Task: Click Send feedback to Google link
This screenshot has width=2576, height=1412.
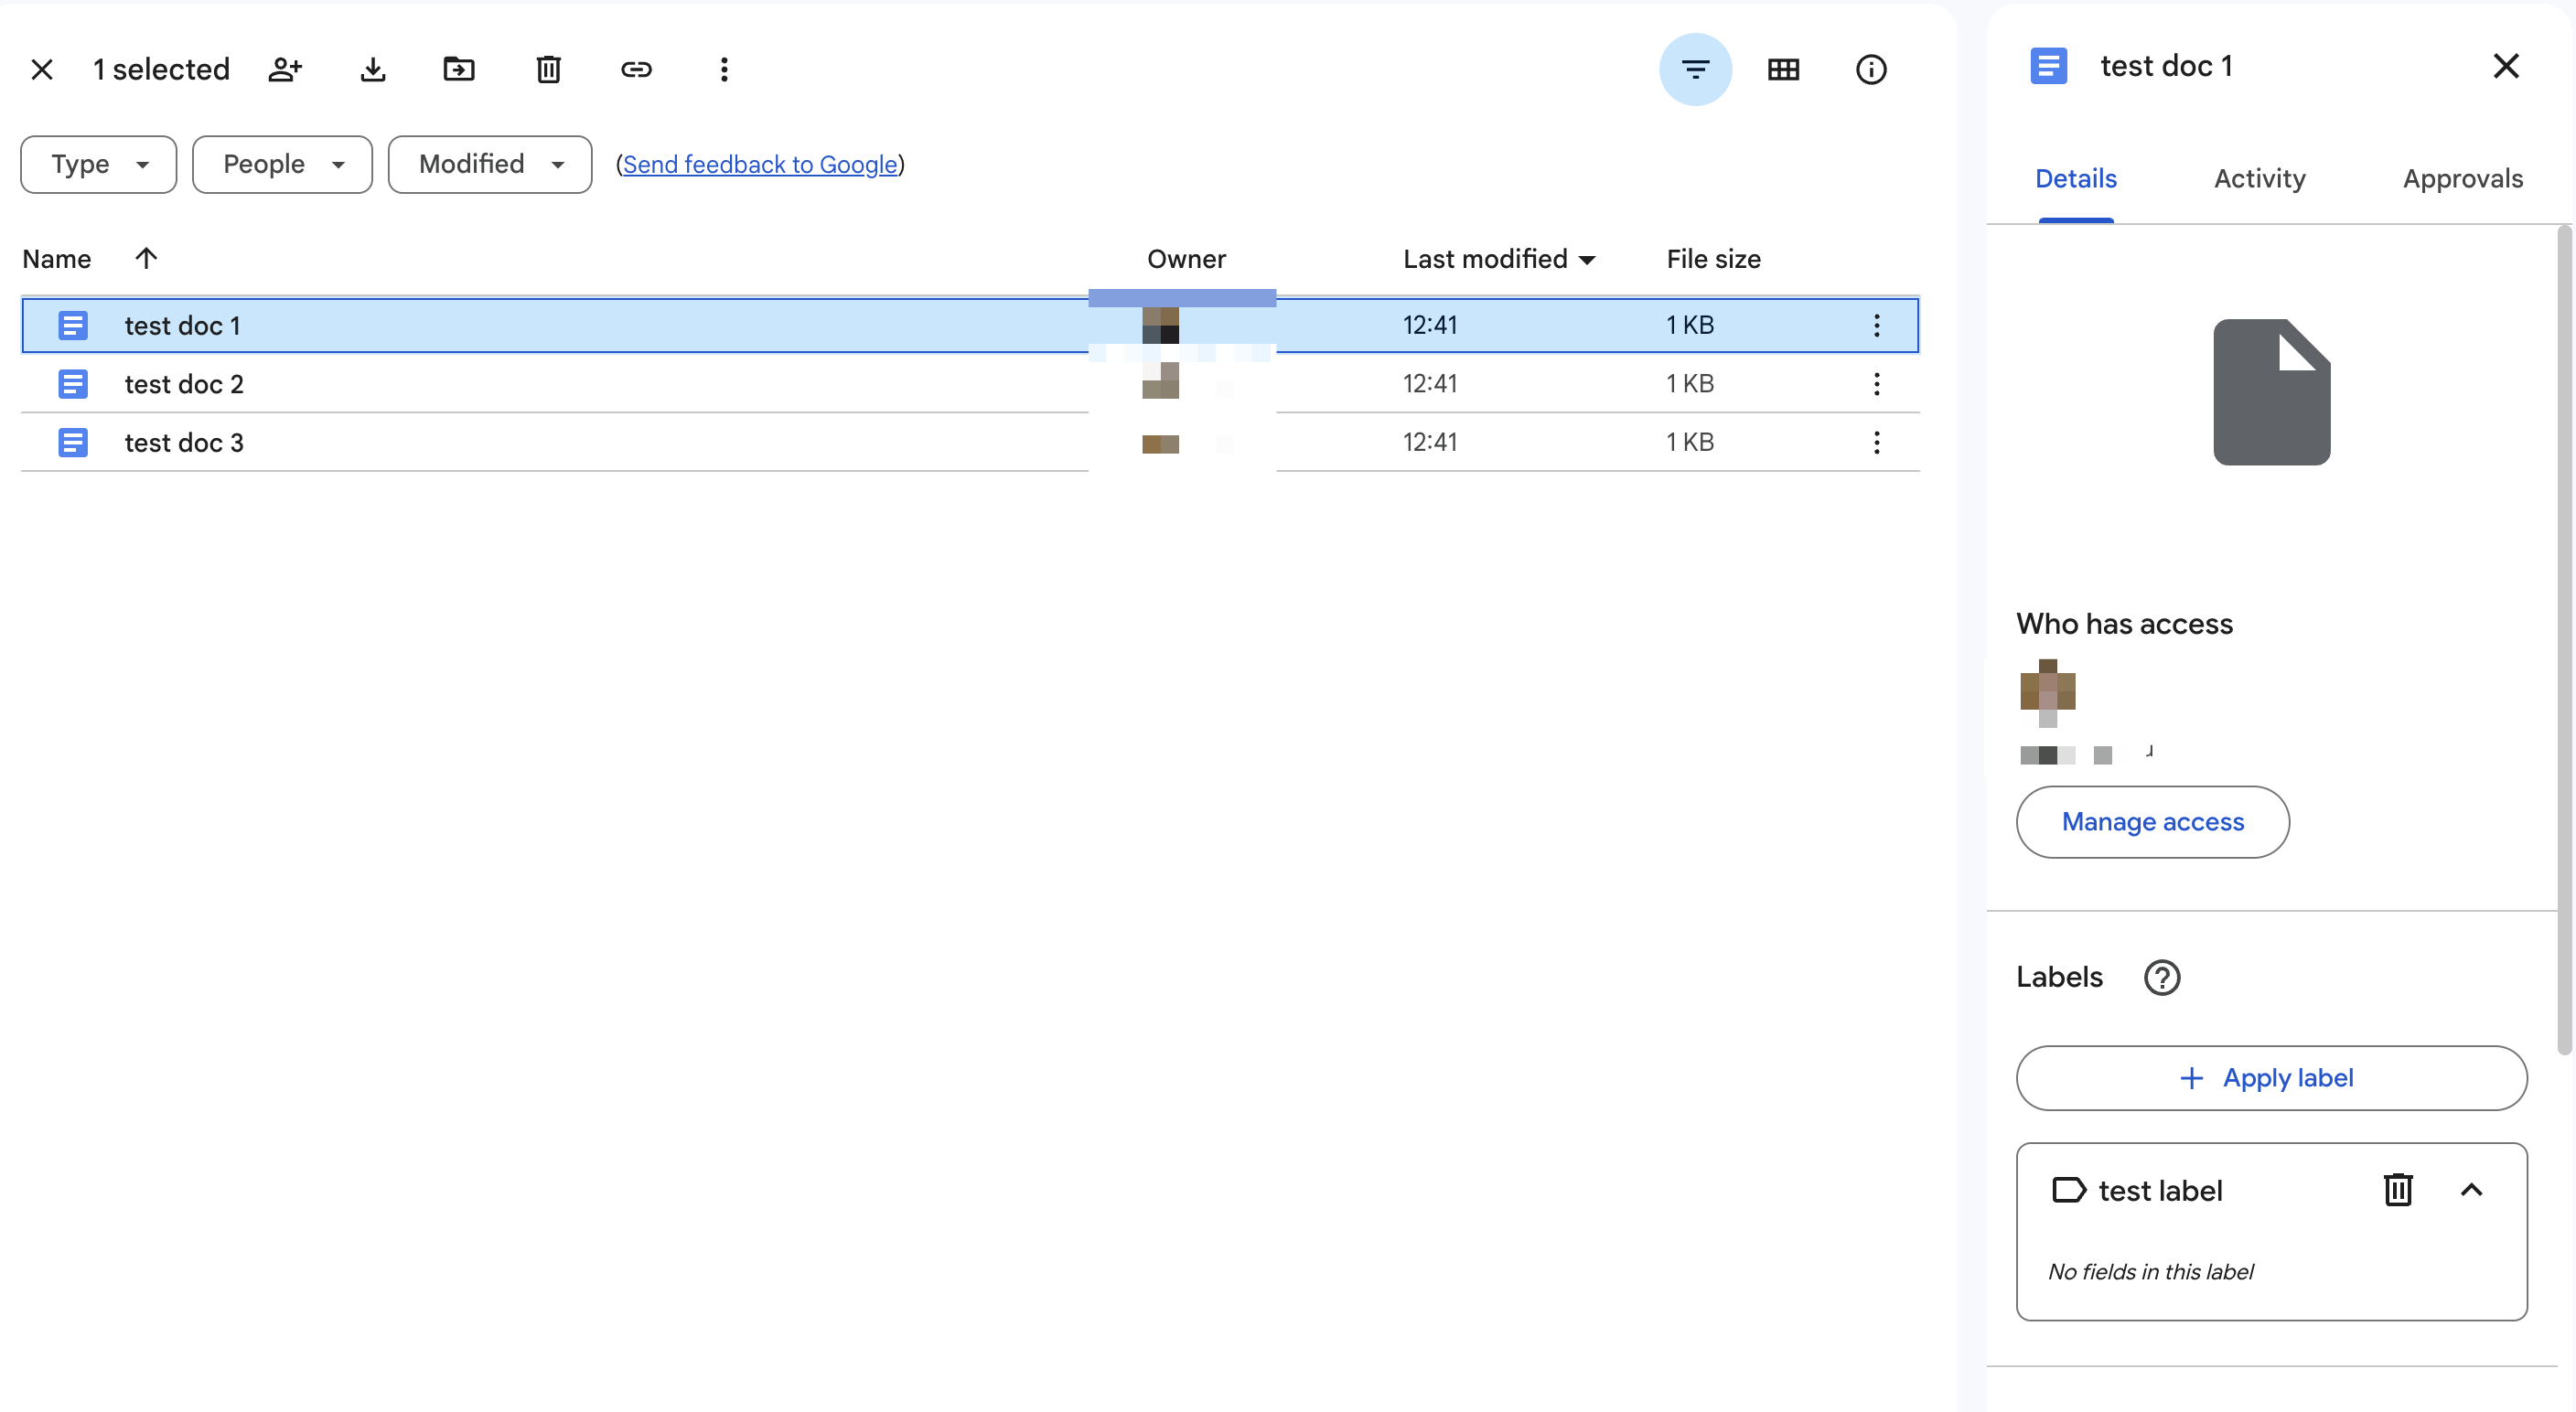Action: (760, 164)
